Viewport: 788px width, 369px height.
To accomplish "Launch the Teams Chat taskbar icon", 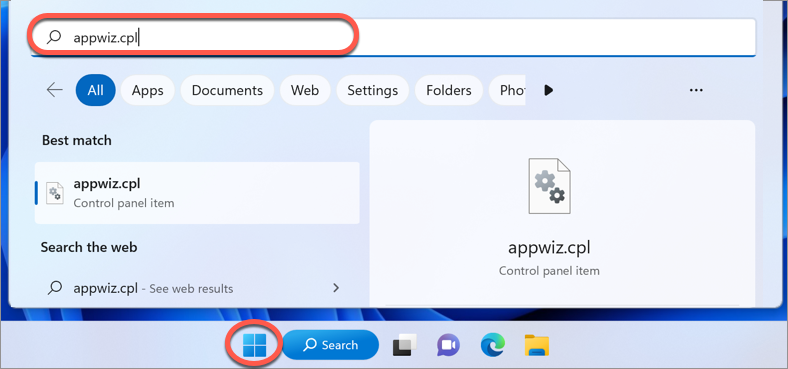I will (x=448, y=345).
